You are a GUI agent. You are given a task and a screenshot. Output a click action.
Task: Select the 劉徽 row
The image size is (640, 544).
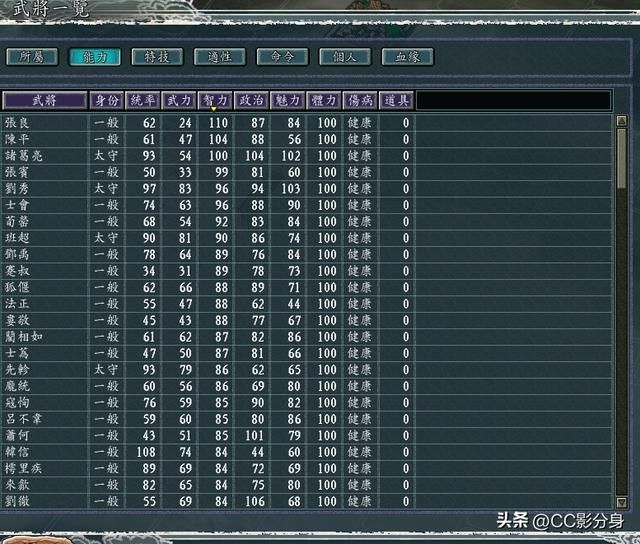306,501
